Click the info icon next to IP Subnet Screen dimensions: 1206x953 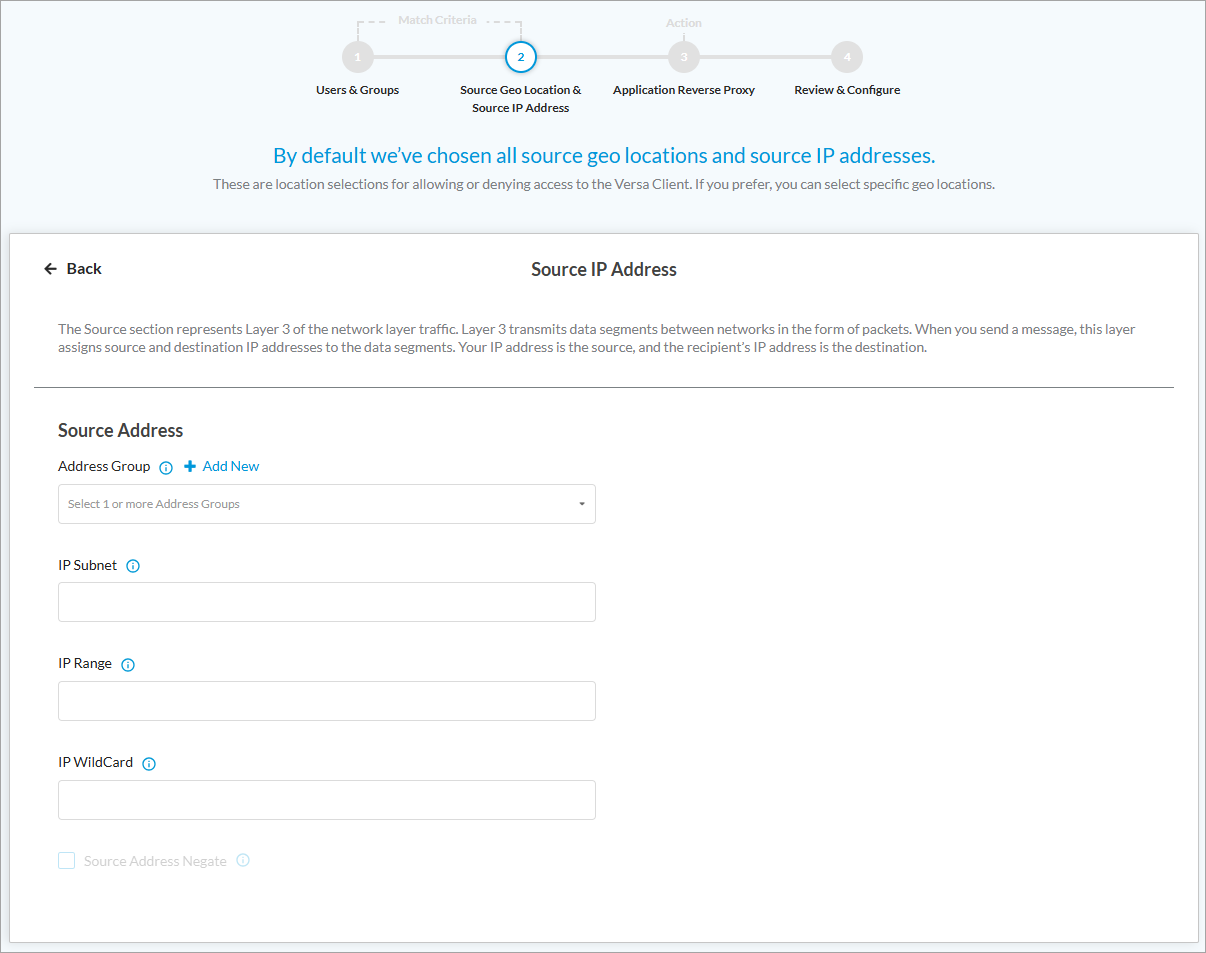click(x=133, y=566)
